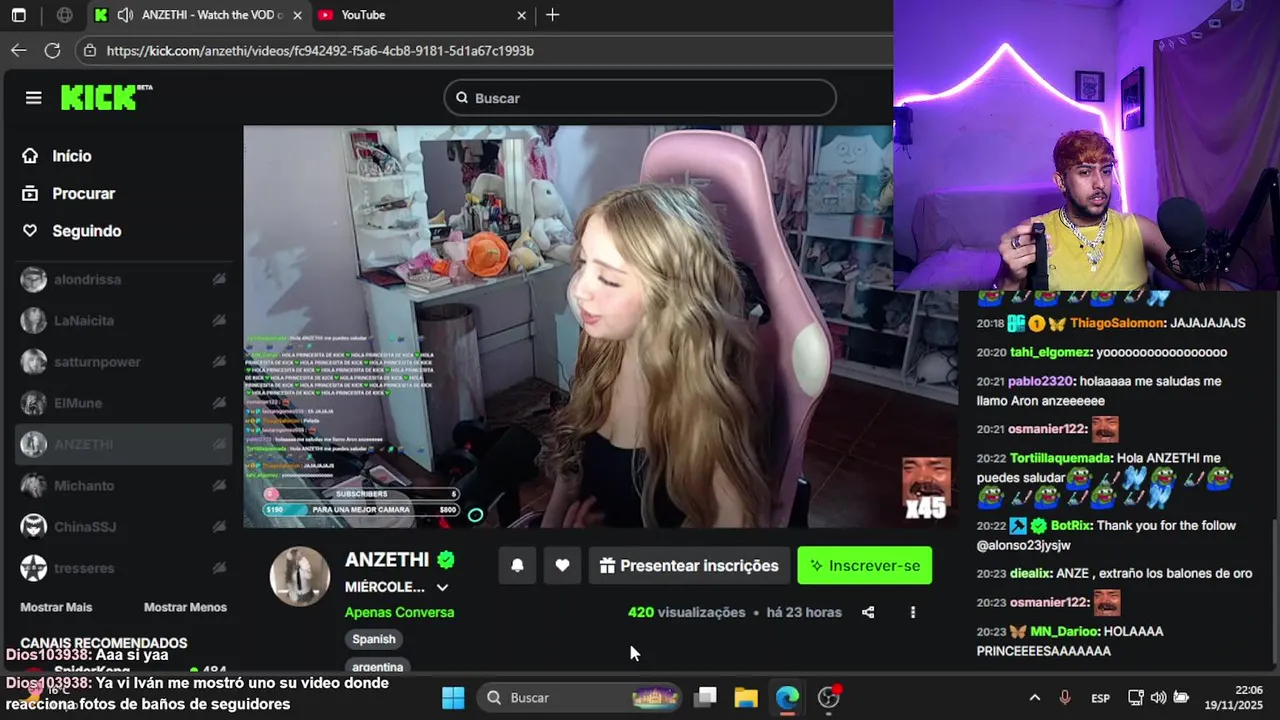The image size is (1280, 720).
Task: Click offline icon beside Michanto
Action: (x=219, y=485)
